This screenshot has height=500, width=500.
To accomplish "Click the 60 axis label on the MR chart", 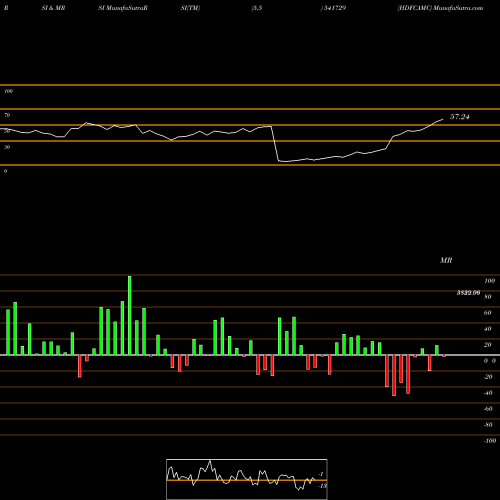I will [x=488, y=313].
